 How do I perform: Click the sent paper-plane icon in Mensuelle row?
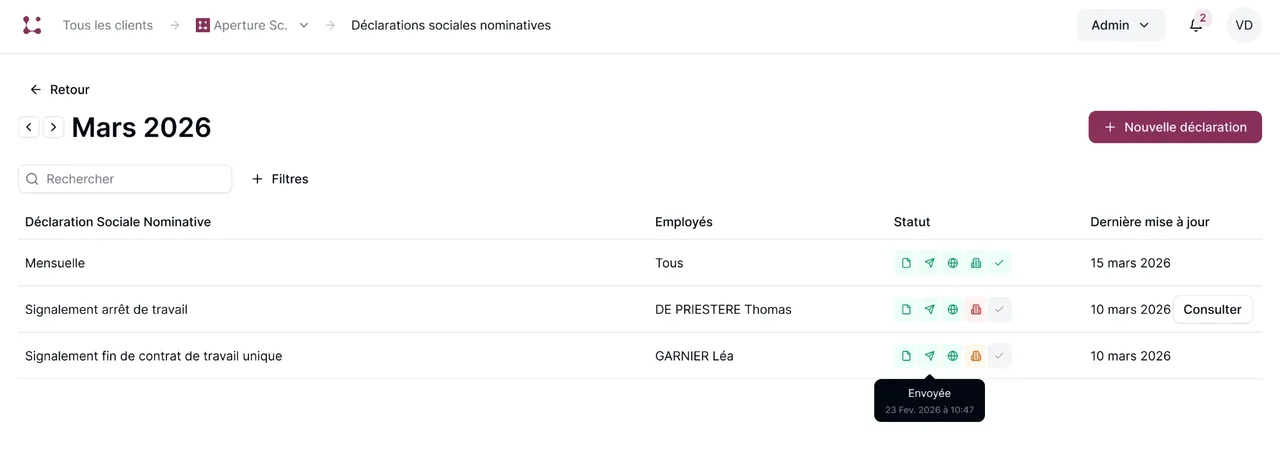pyautogui.click(x=929, y=263)
